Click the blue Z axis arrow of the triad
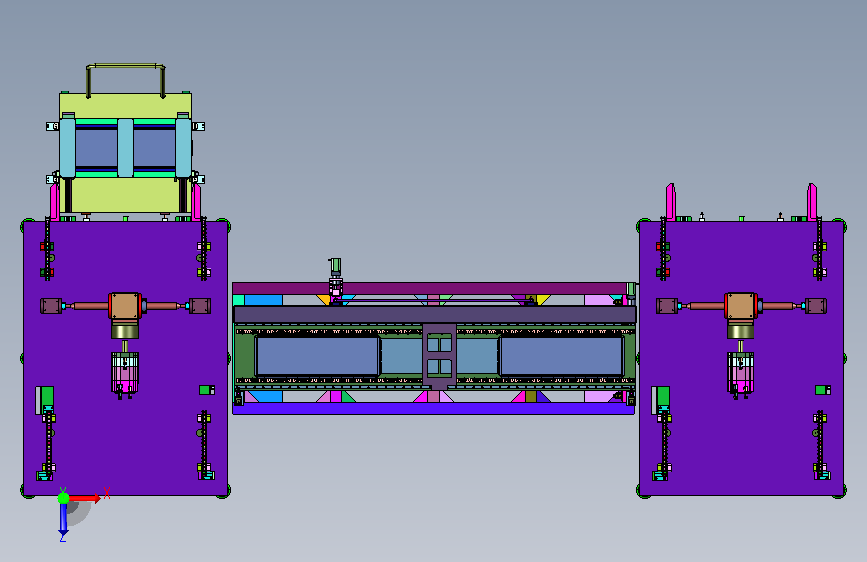The width and height of the screenshot is (867, 562). pos(63,519)
